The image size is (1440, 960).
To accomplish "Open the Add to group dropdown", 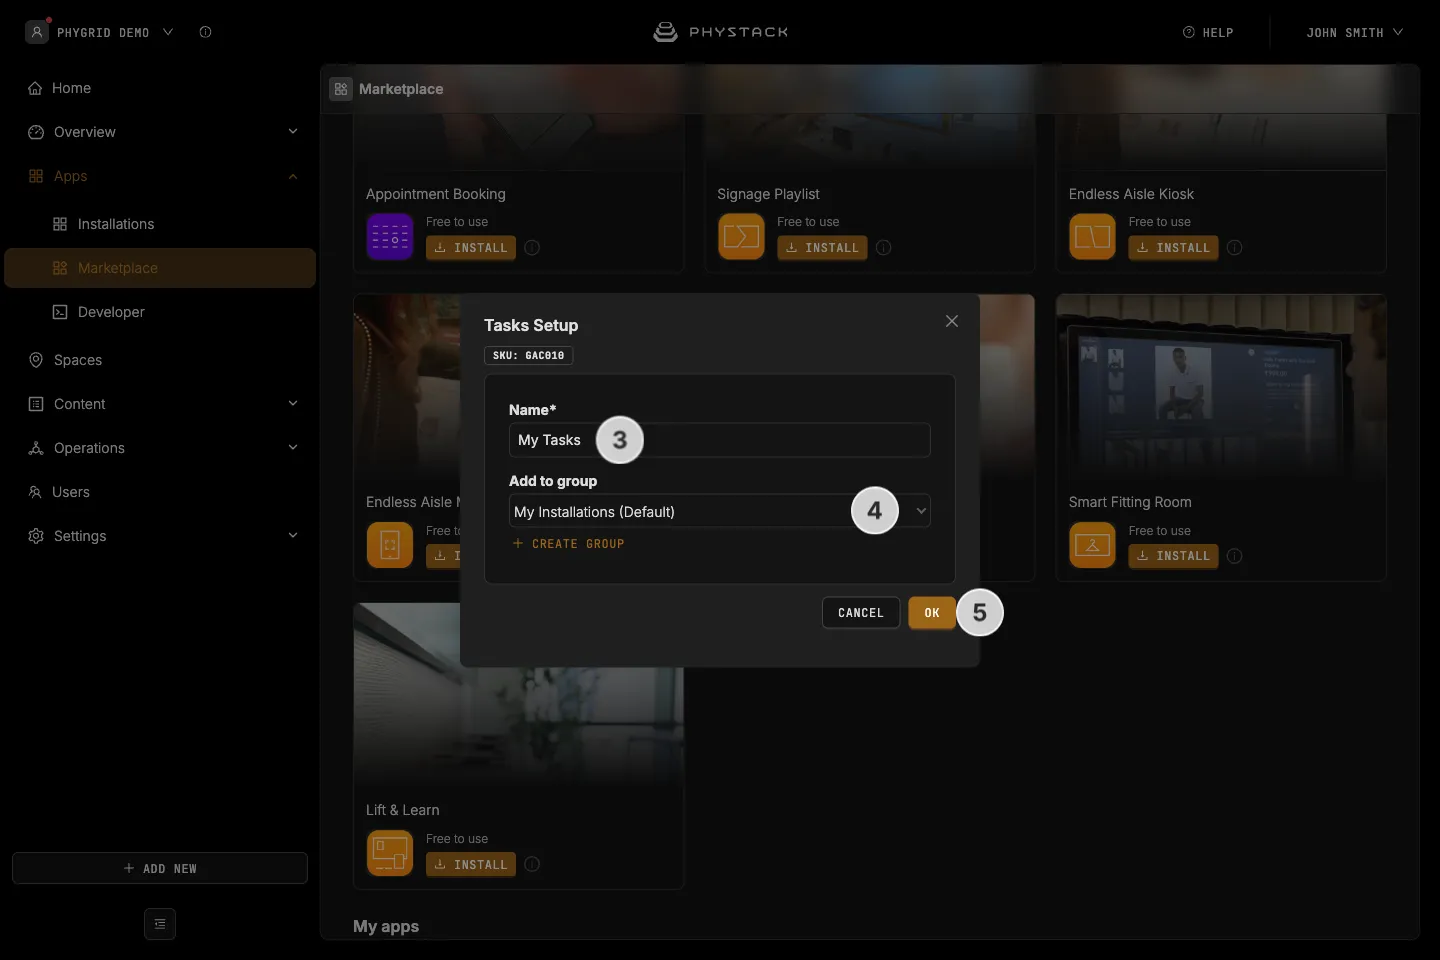I will 719,511.
